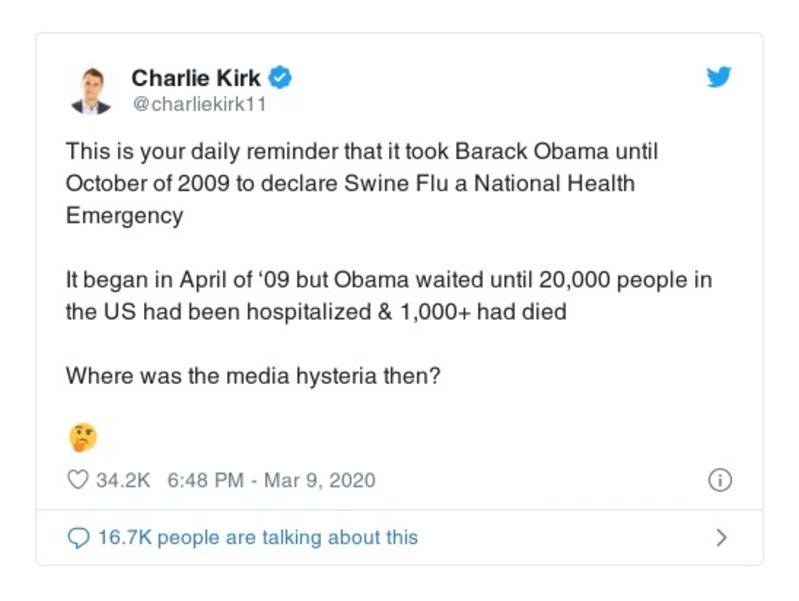Click the blue verified badge
The height and width of the screenshot is (601, 799).
[281, 77]
